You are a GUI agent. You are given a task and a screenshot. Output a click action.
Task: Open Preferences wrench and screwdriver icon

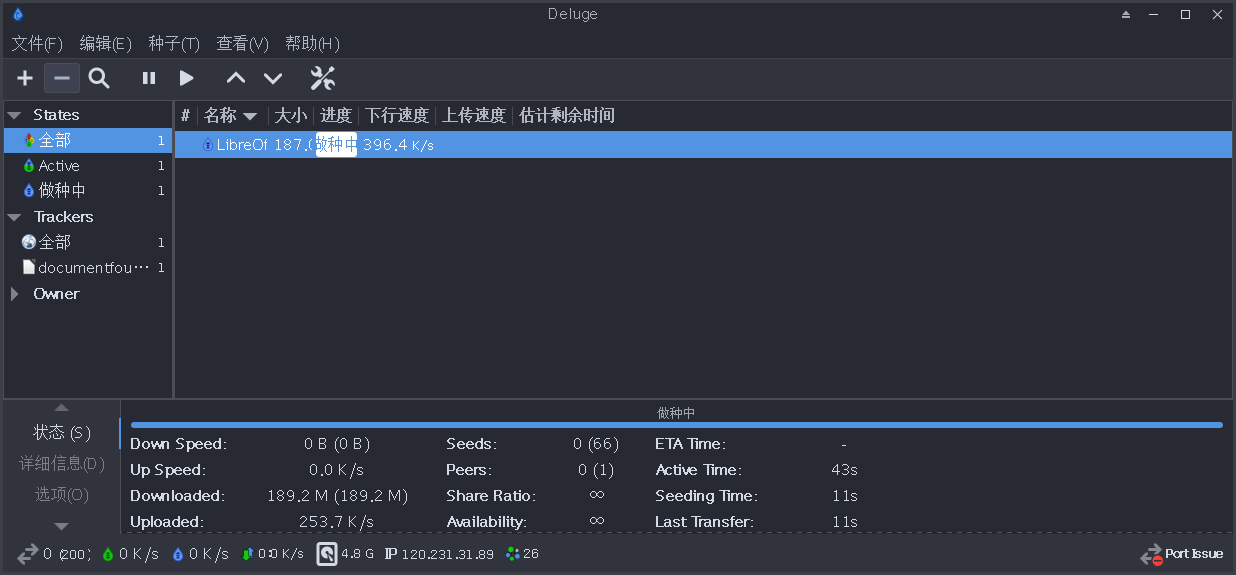[322, 78]
